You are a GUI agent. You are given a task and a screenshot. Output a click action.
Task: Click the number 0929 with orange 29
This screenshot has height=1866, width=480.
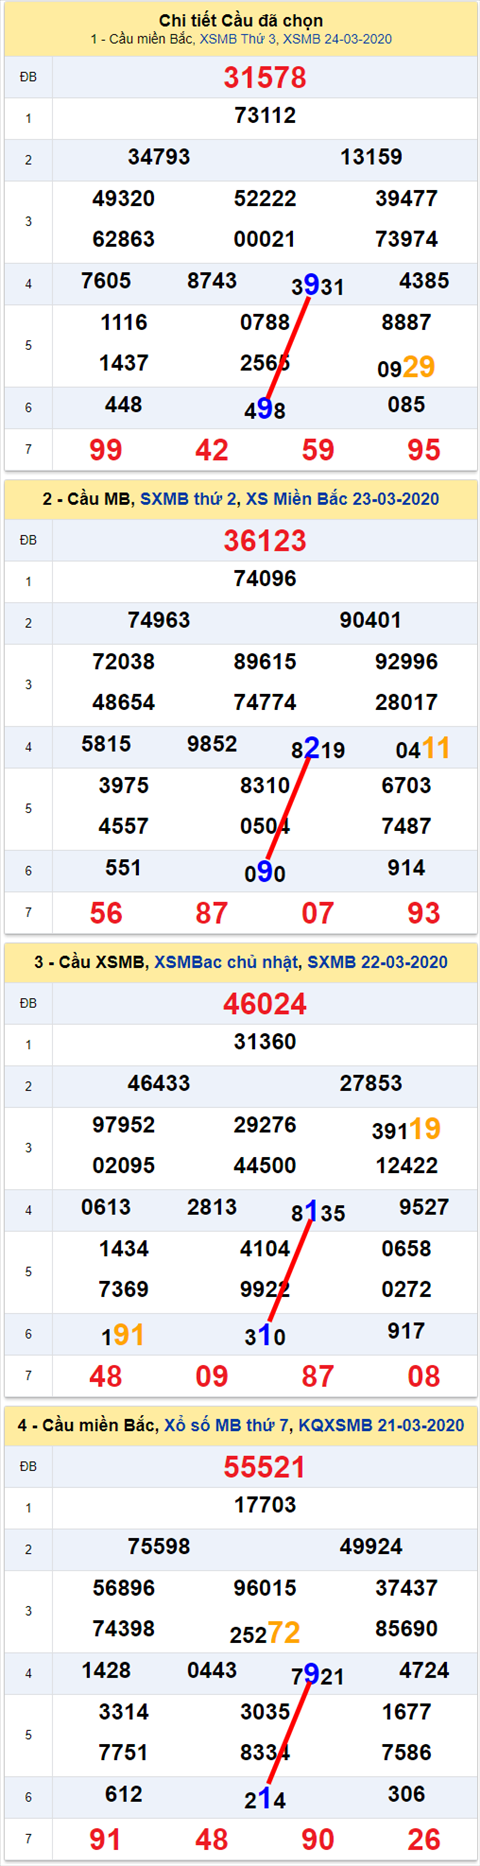coord(406,367)
